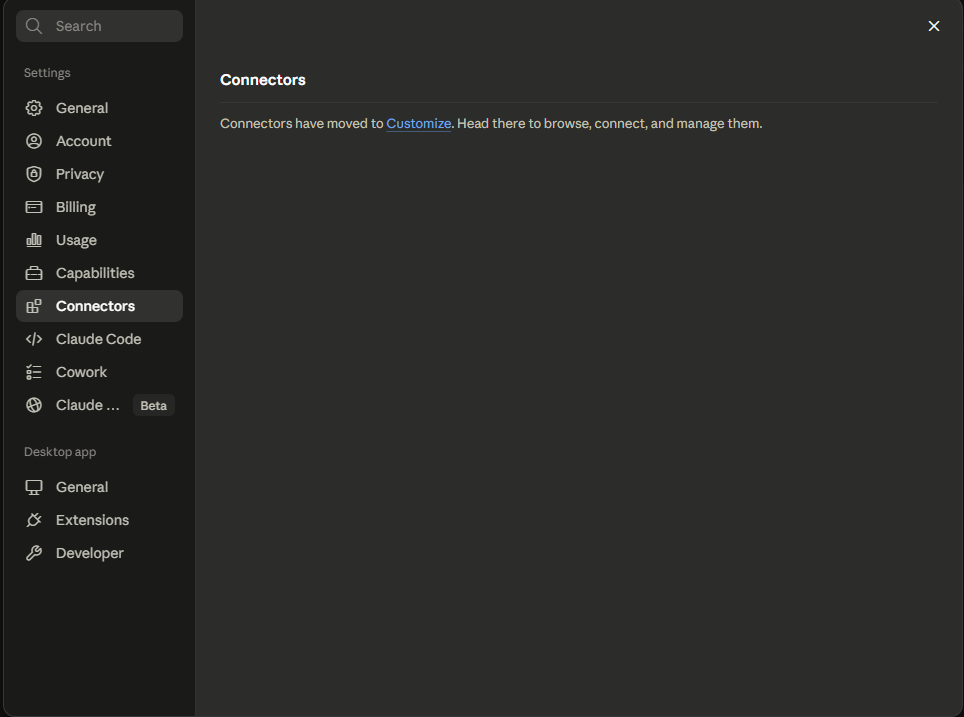This screenshot has width=964, height=717.
Task: Click the Account person icon
Action: pyautogui.click(x=34, y=141)
